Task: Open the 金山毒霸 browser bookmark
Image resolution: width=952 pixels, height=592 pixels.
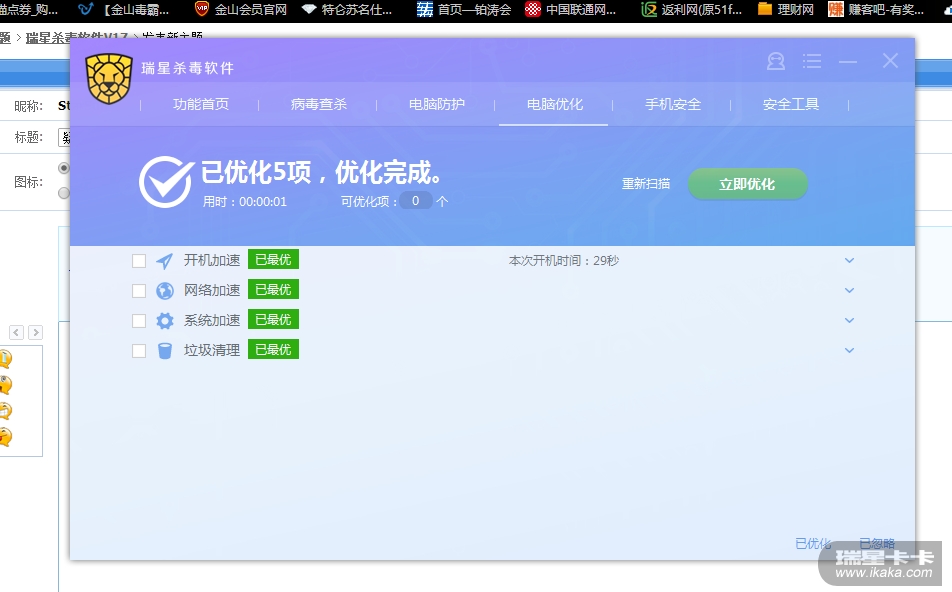Action: (124, 10)
